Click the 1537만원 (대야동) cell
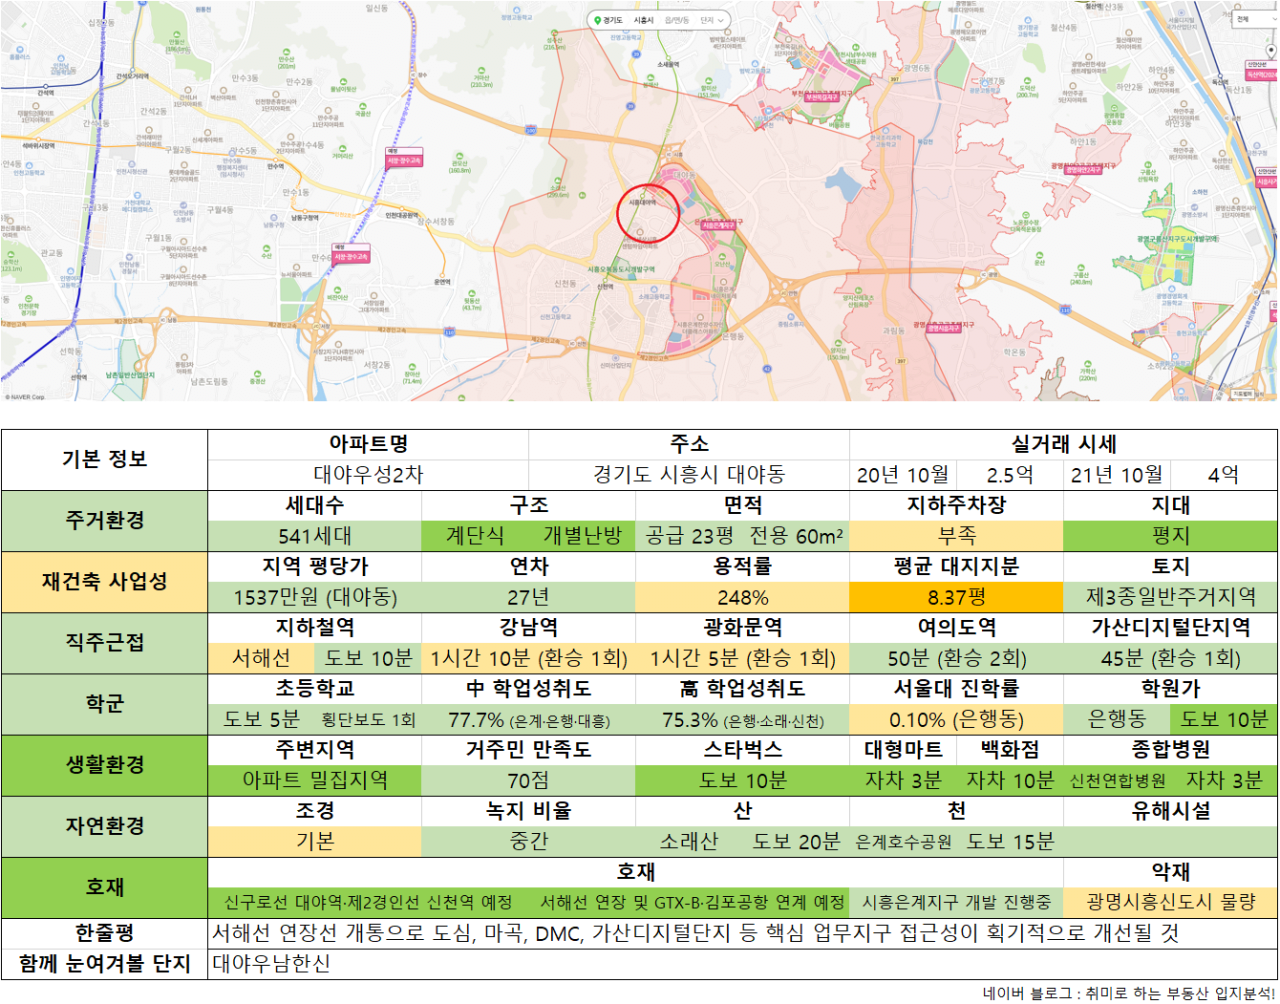This screenshot has height=1004, width=1280. [315, 597]
